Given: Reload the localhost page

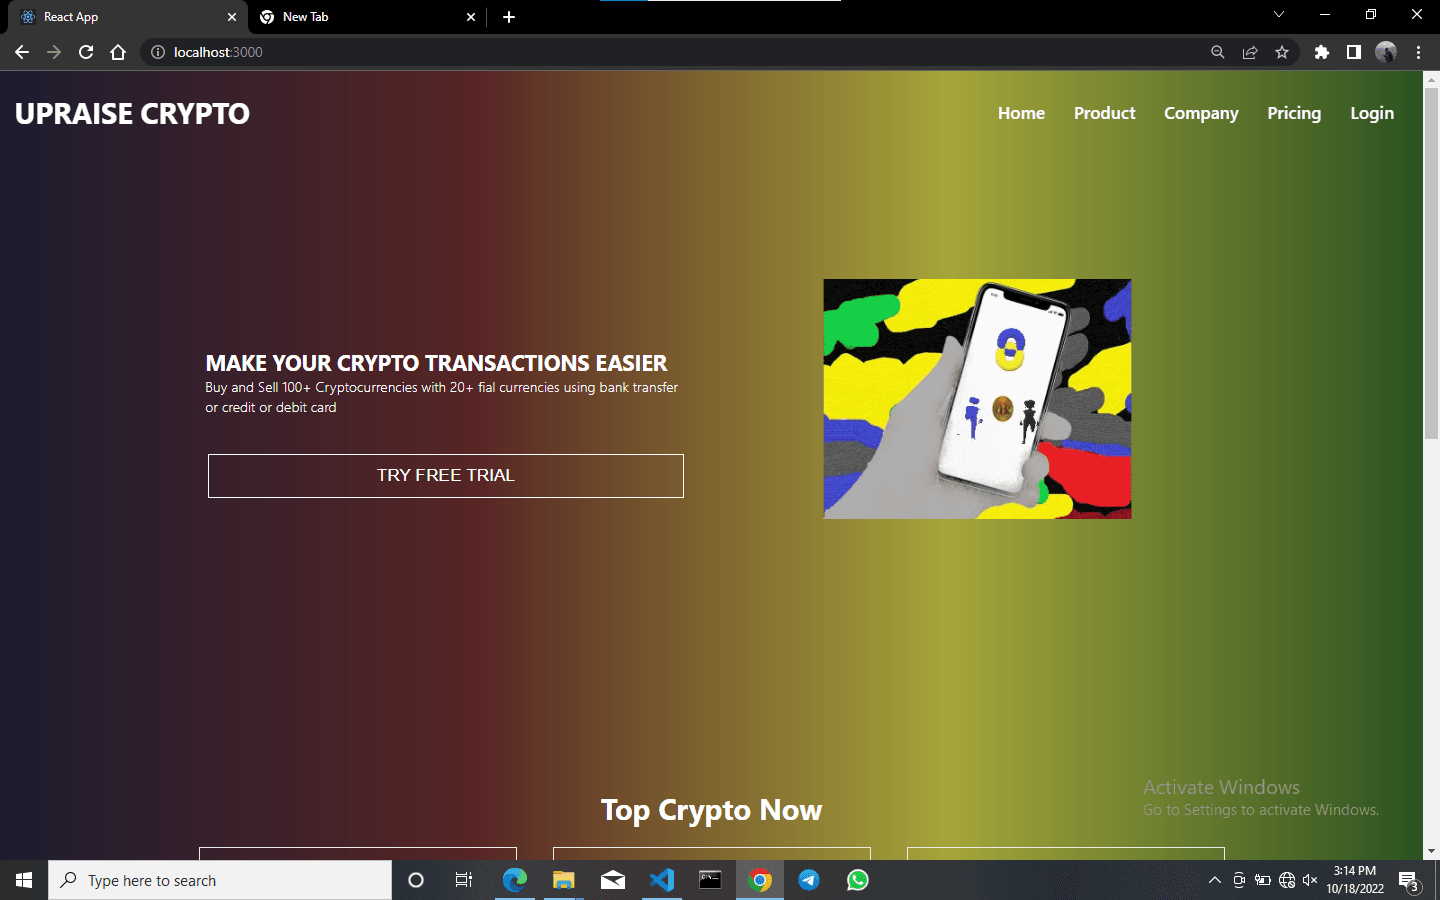Looking at the screenshot, I should click(x=86, y=51).
